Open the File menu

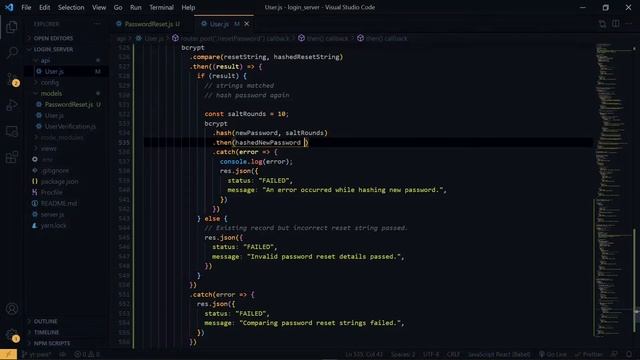26,7
